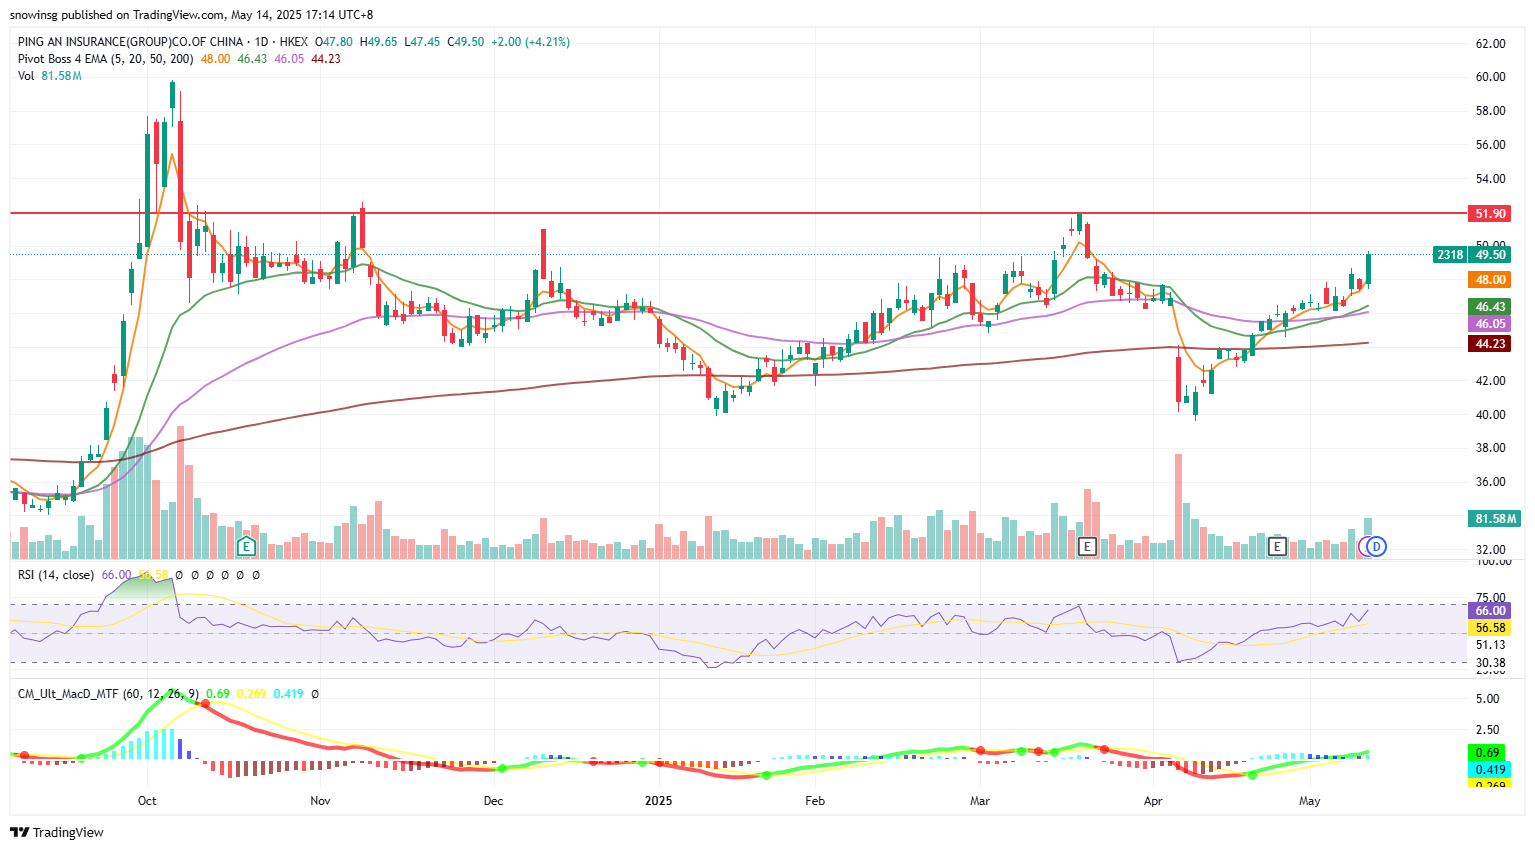Click the +2.00 (+4.21%) change text

(x=530, y=42)
